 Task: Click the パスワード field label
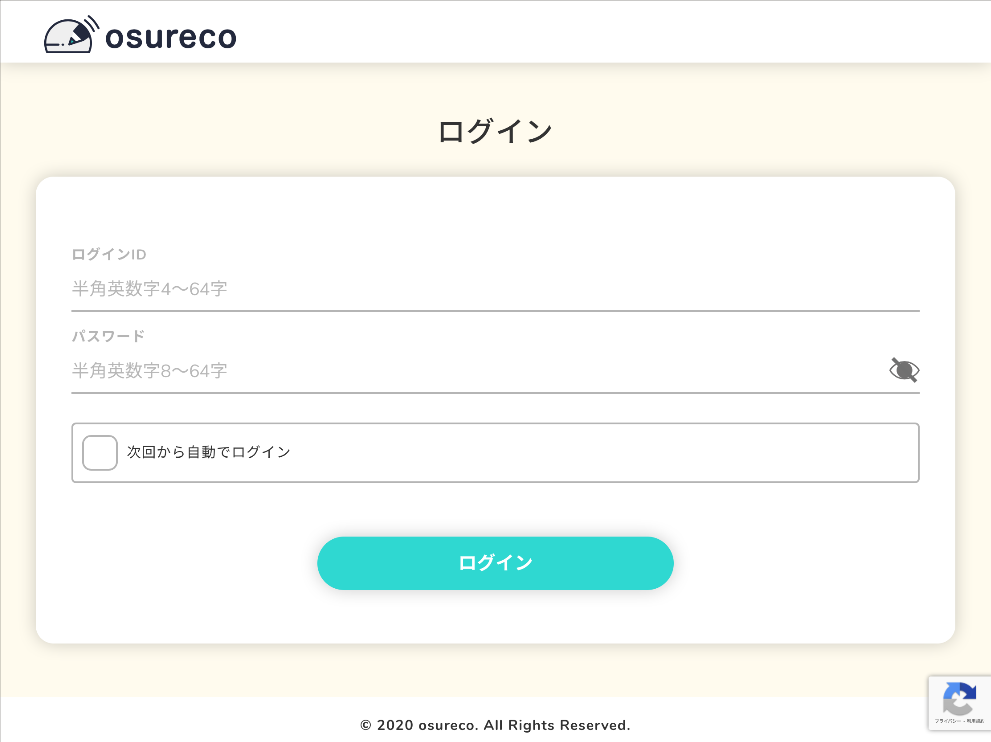[x=108, y=336]
